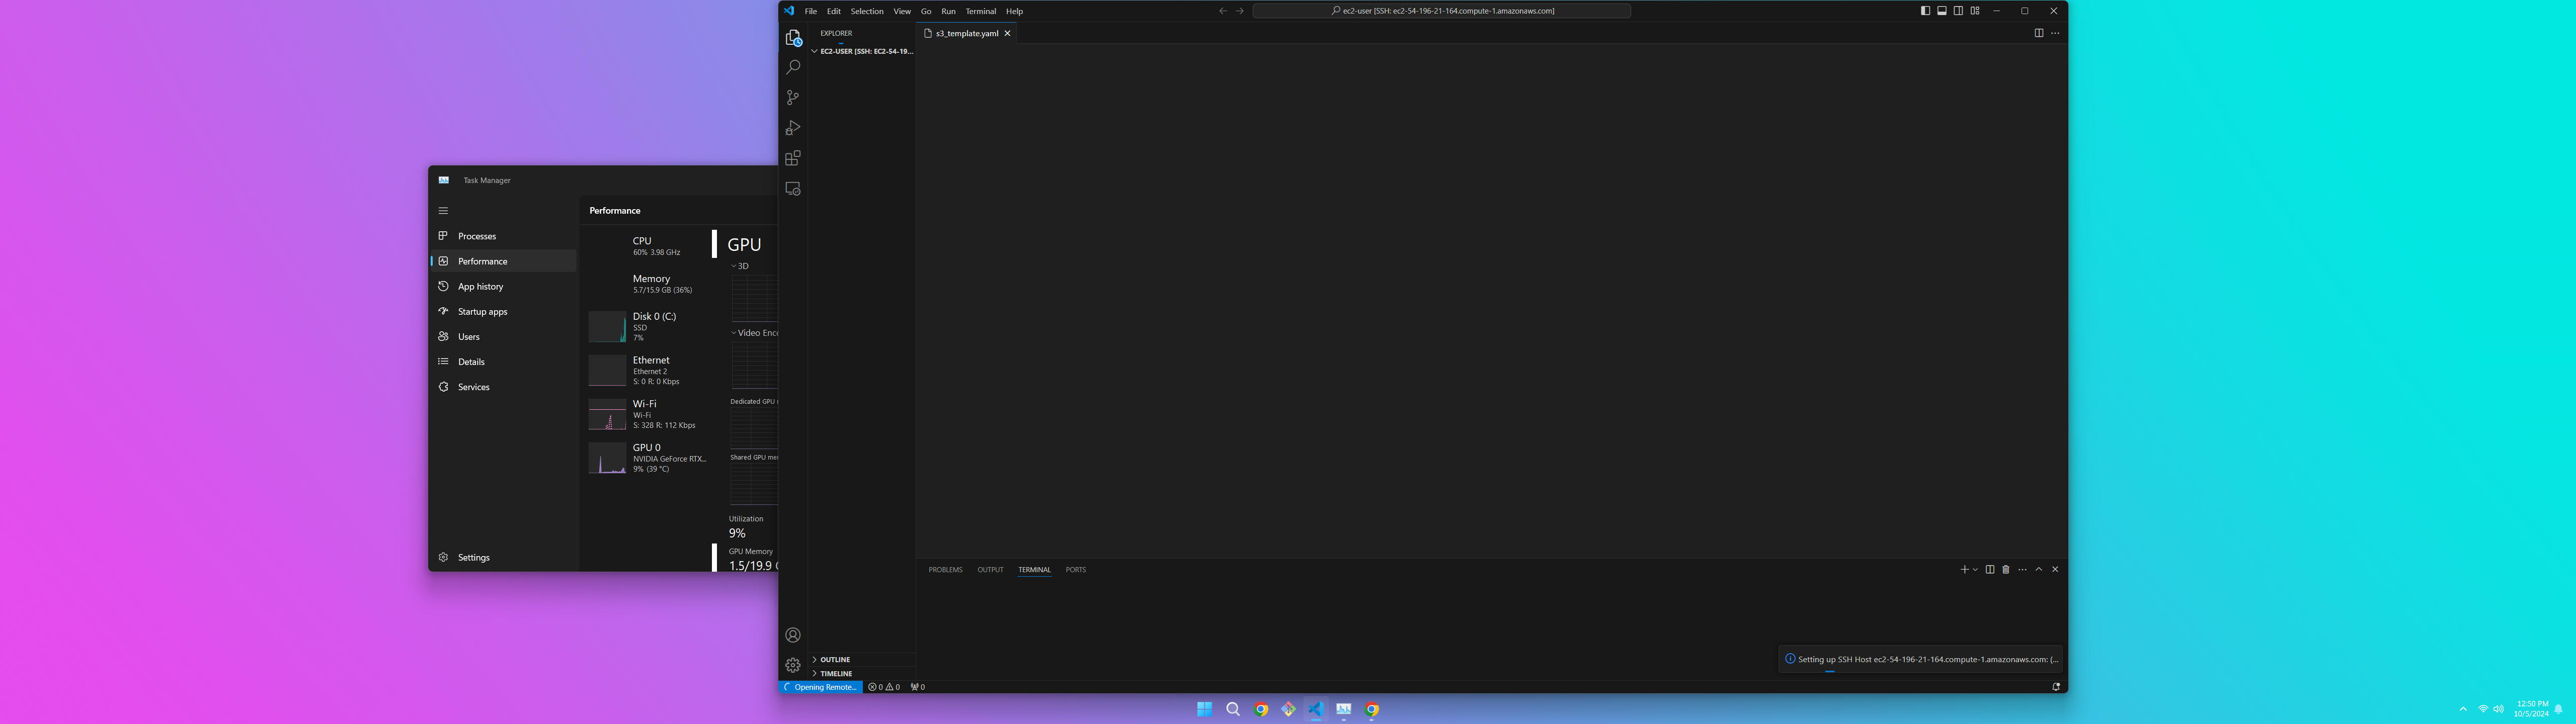Toggle the bottom panel visibility
This screenshot has width=2576, height=724.
(x=1941, y=11)
